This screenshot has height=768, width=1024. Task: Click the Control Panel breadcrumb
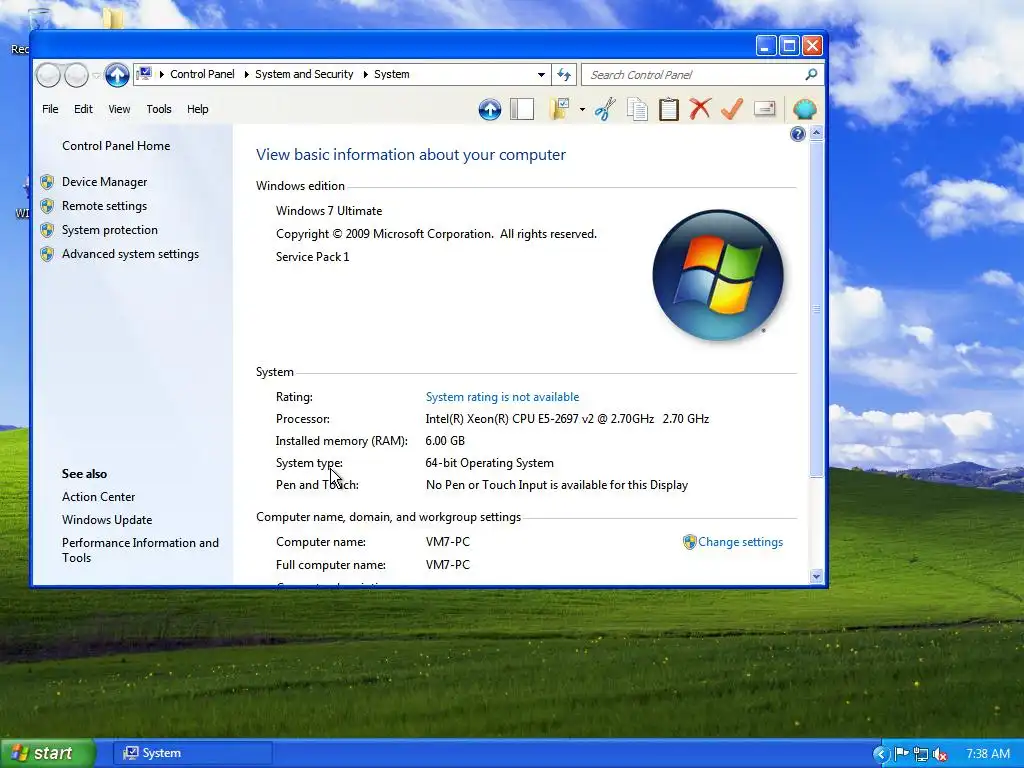tap(202, 74)
